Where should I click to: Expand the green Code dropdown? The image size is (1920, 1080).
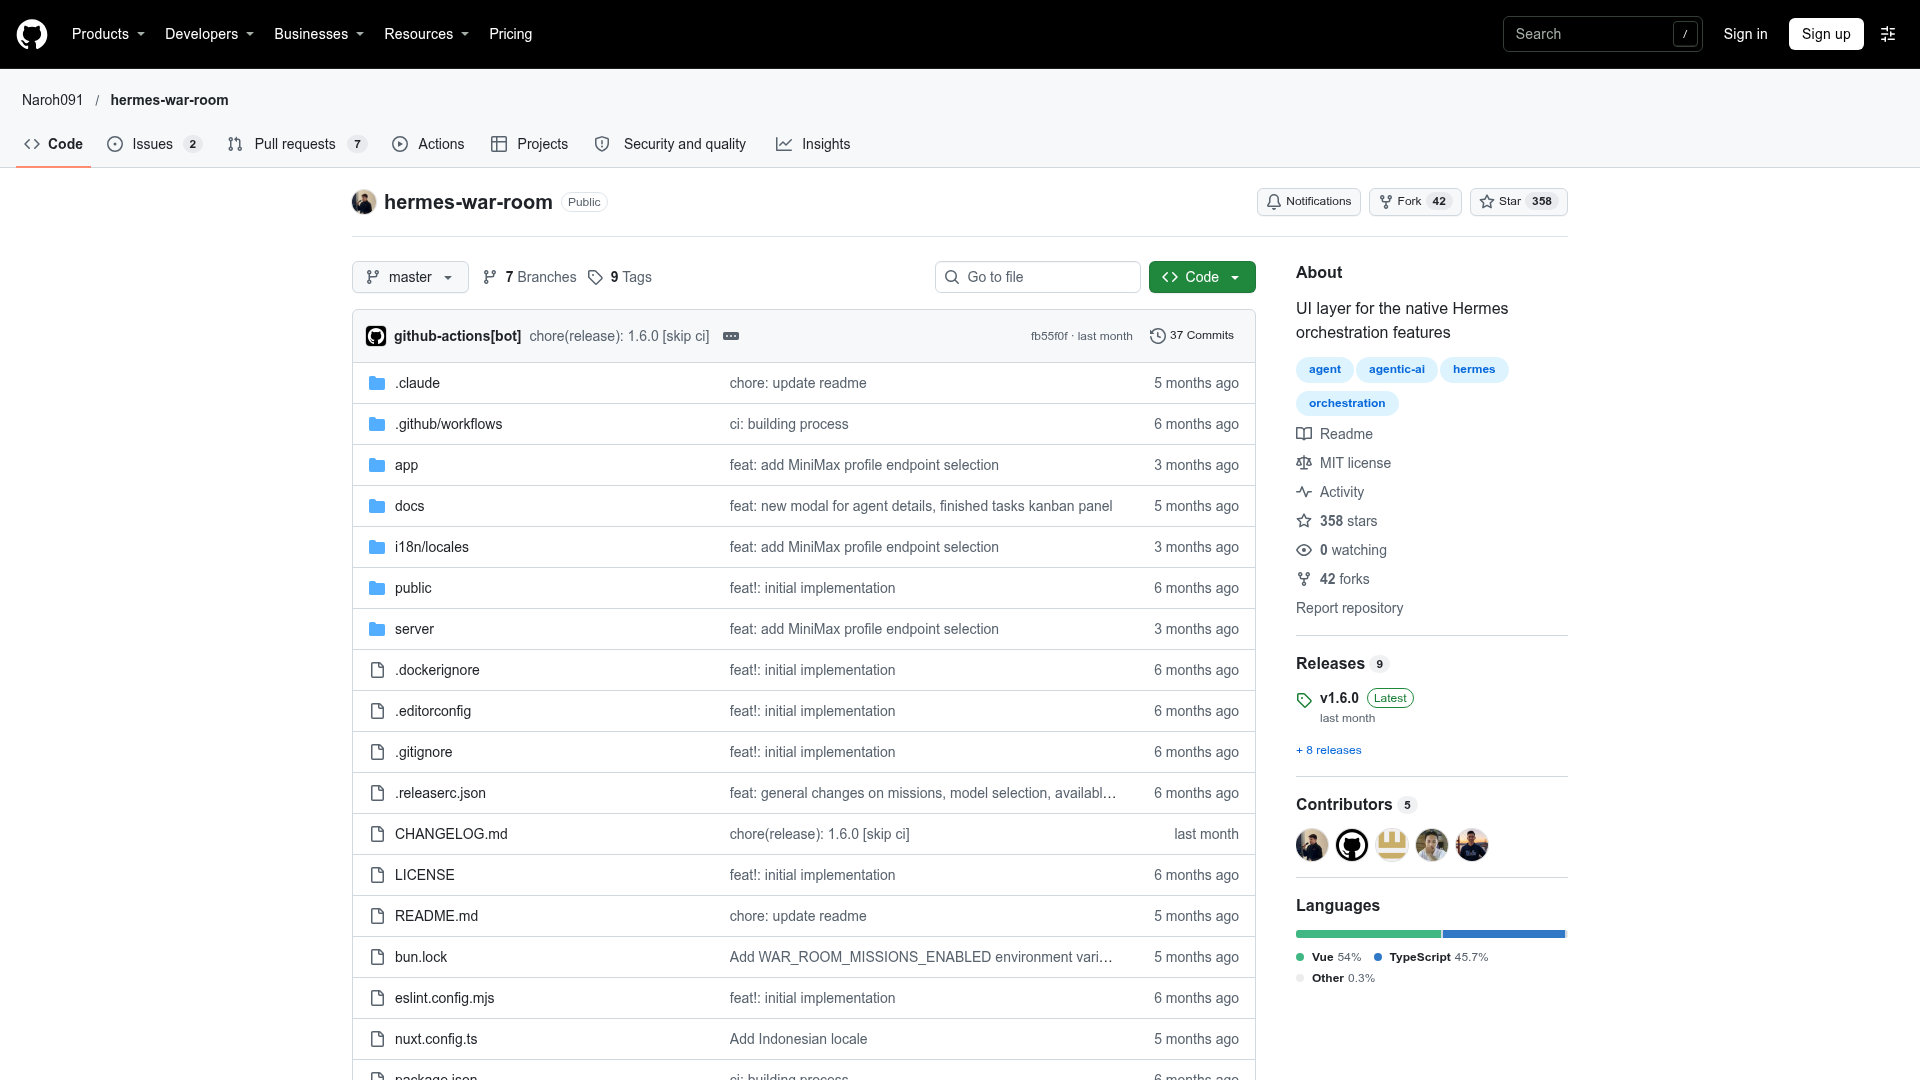coord(1202,277)
